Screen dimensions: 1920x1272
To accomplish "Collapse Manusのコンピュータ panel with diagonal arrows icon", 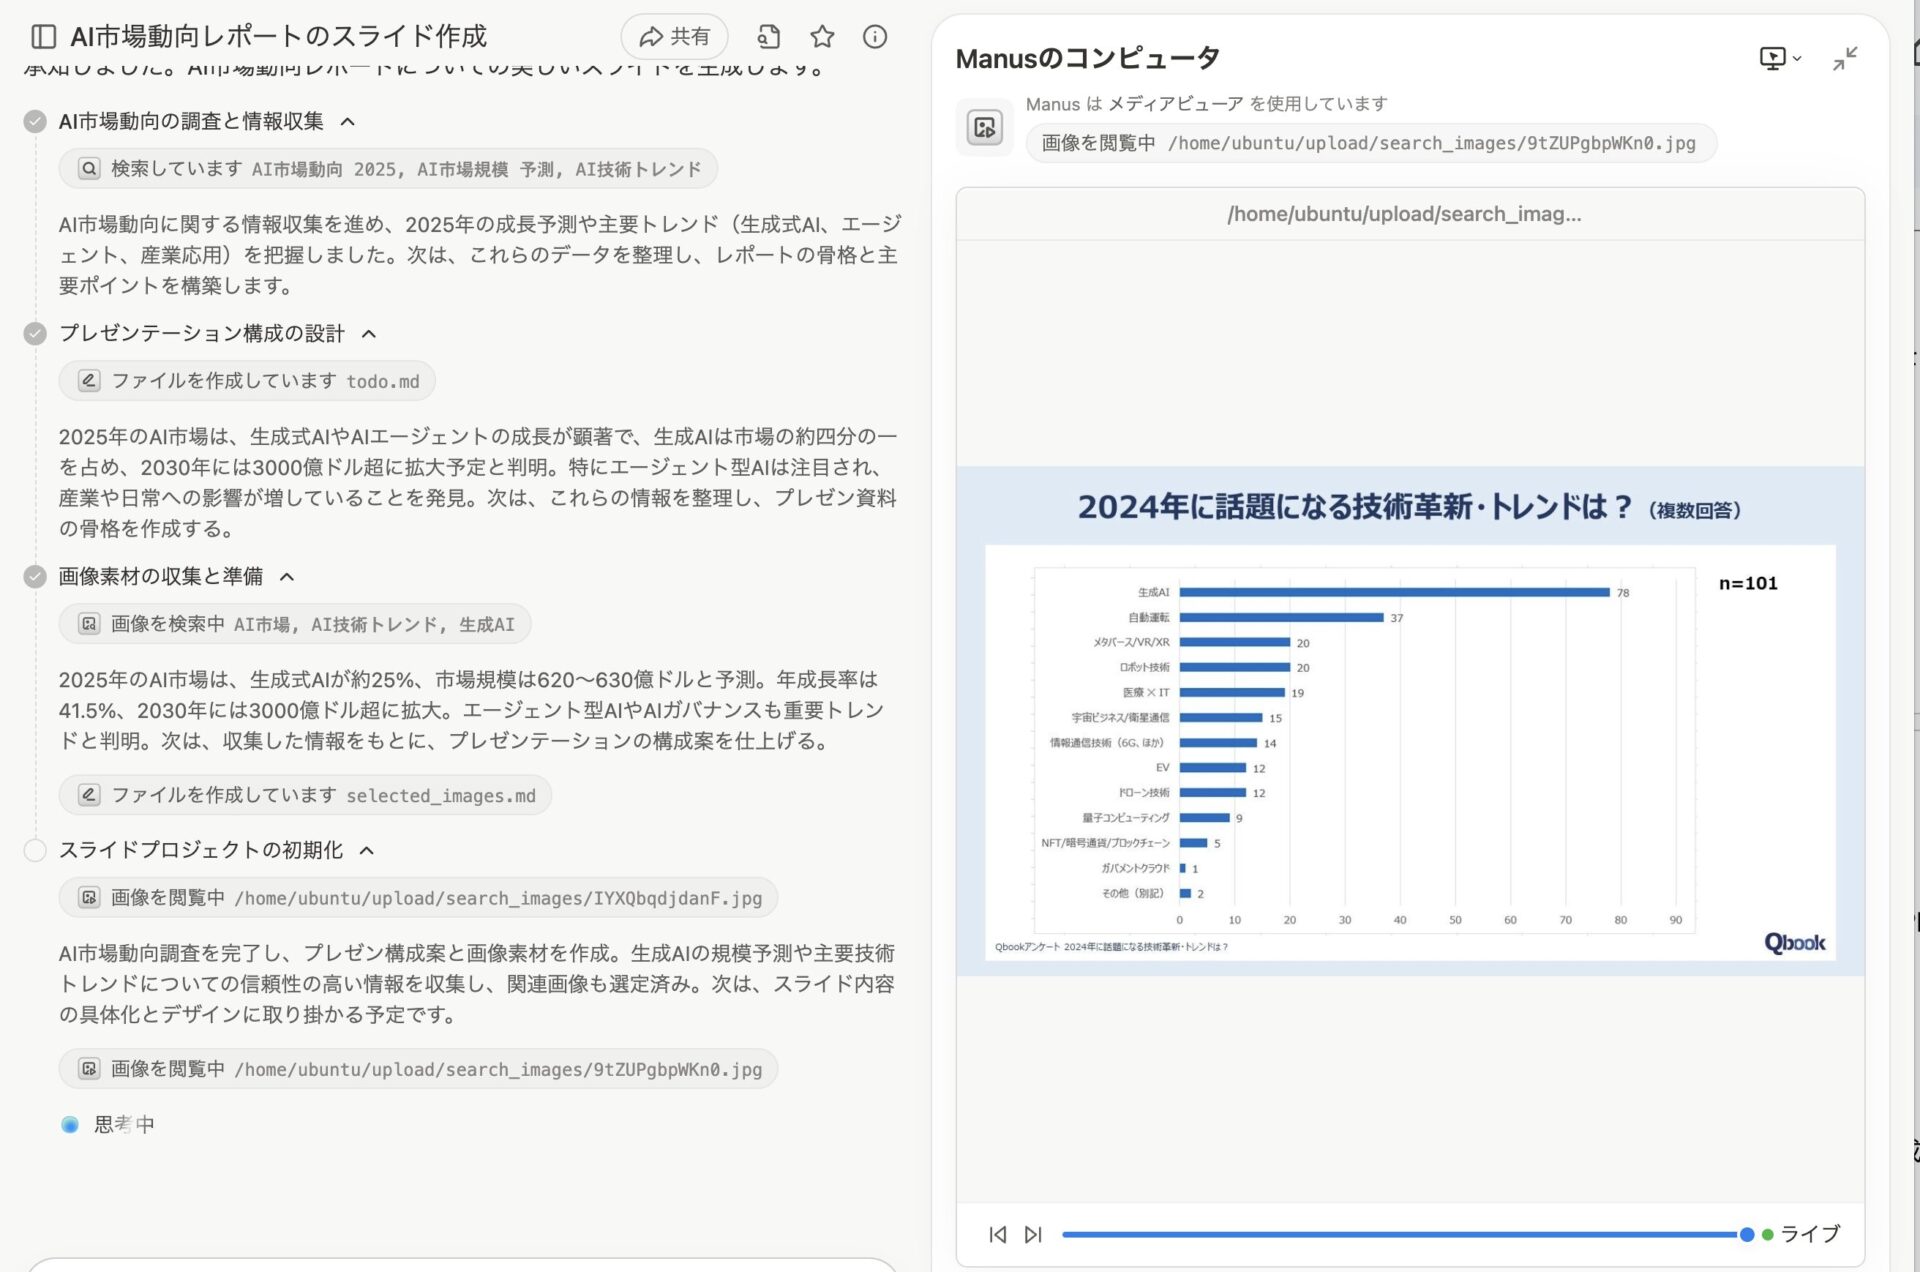I will tap(1845, 59).
